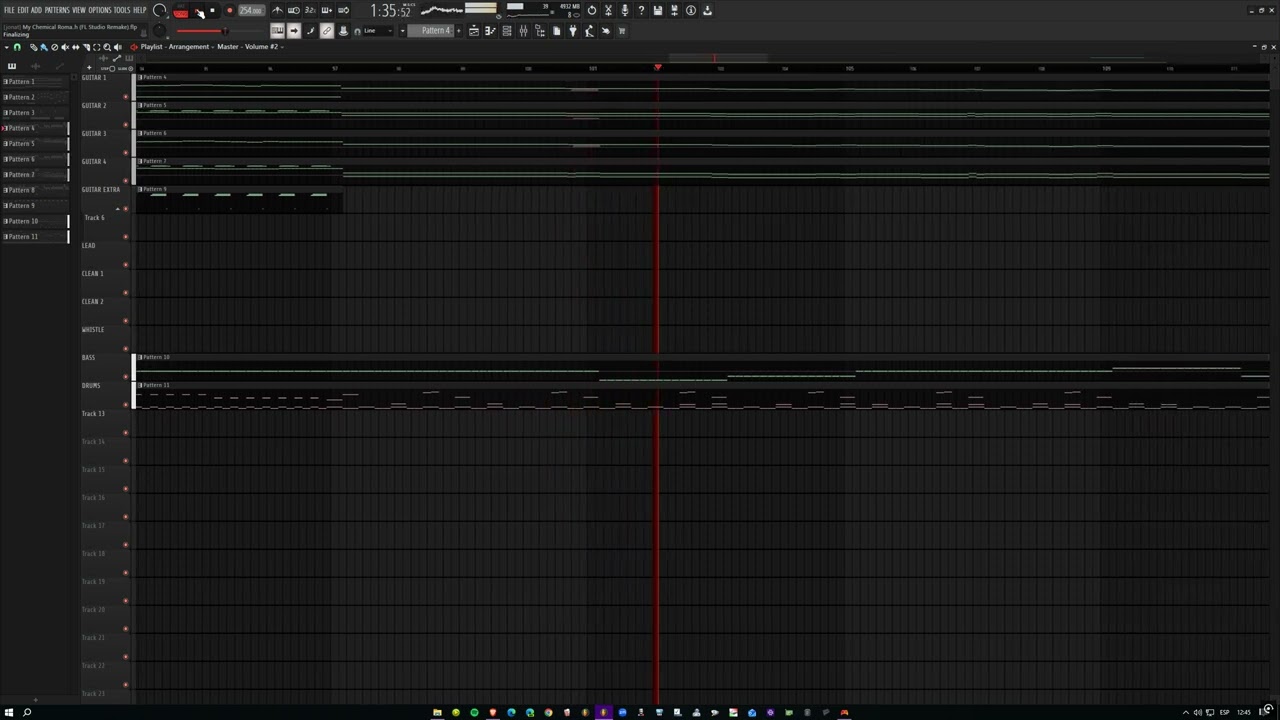Screen dimensions: 1280x720
Task: Open the project info icon
Action: point(690,11)
